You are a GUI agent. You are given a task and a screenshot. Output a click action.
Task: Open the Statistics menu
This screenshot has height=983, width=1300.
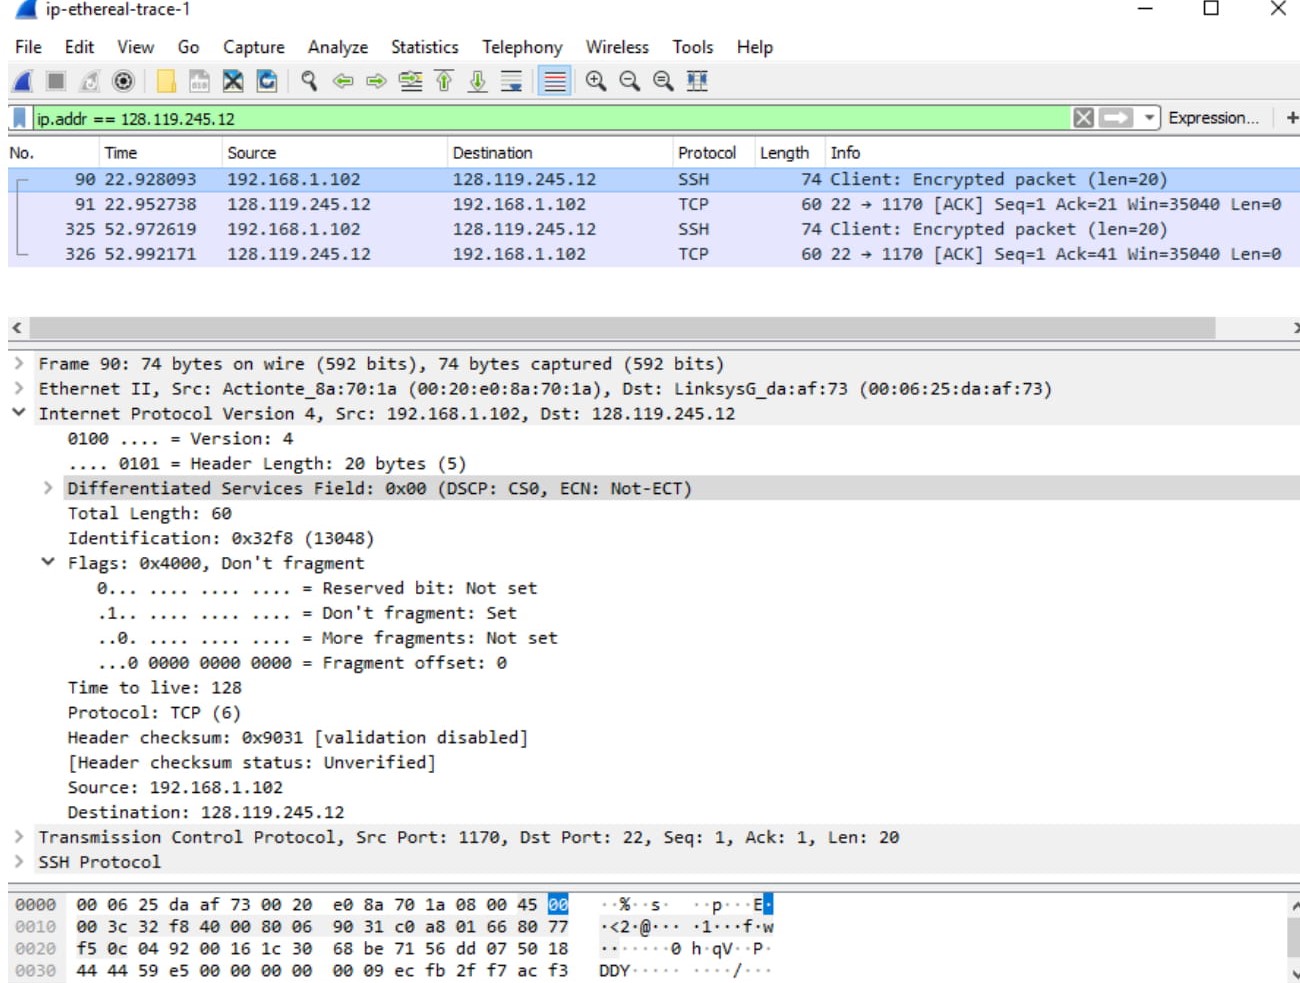(x=424, y=47)
